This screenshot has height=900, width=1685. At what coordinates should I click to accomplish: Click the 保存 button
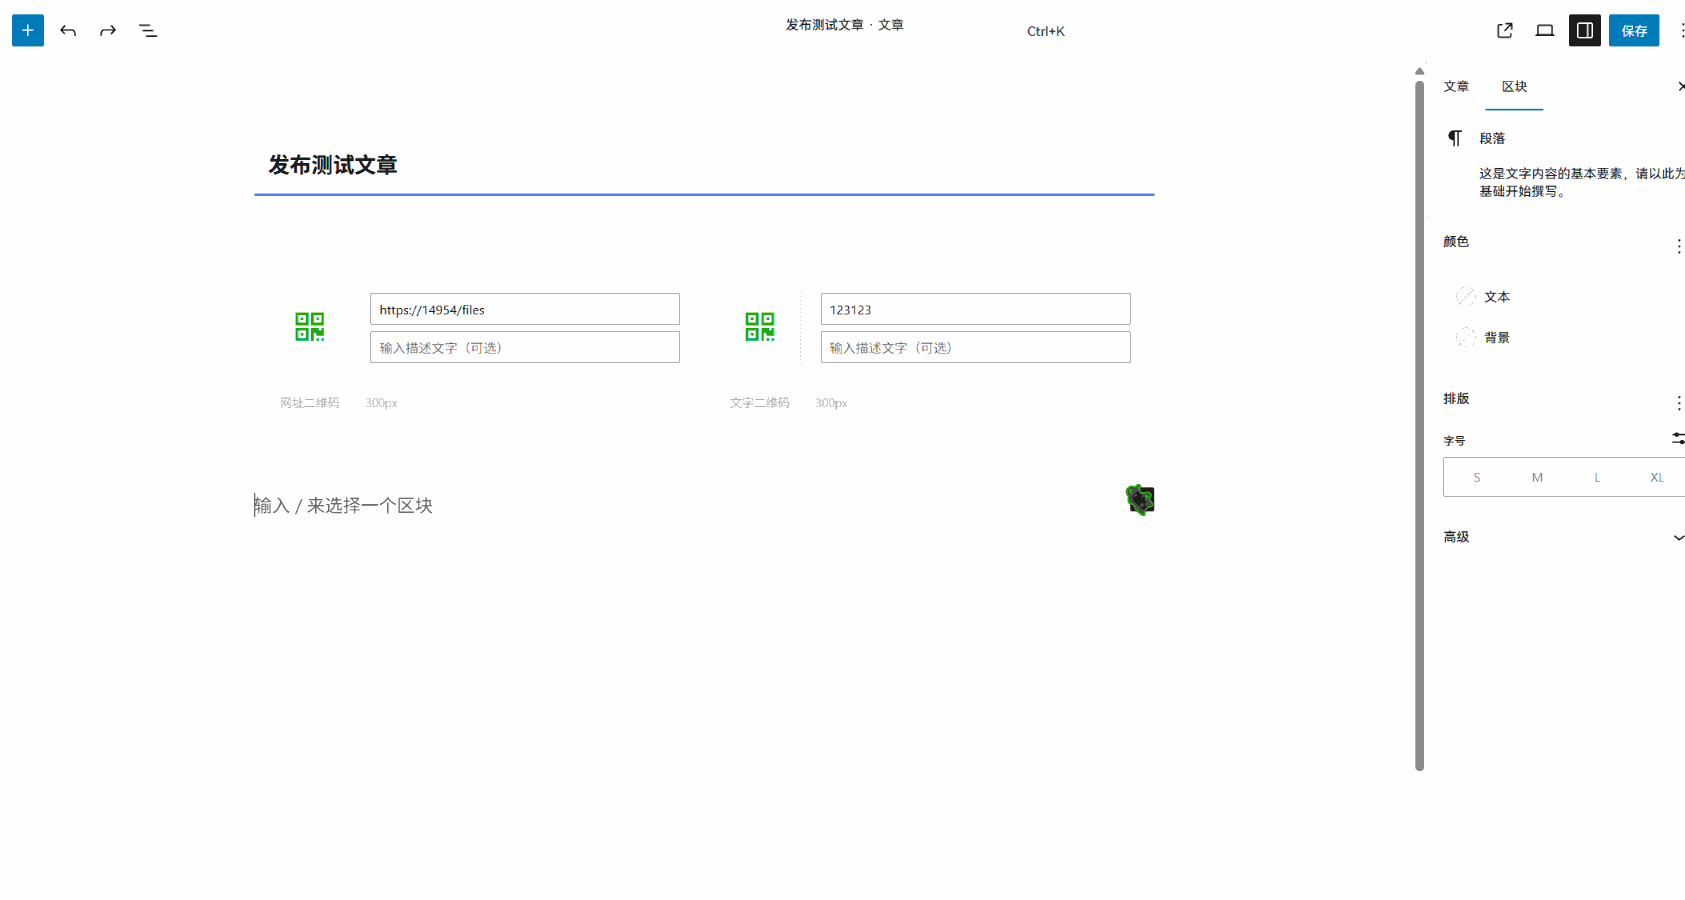click(x=1634, y=30)
